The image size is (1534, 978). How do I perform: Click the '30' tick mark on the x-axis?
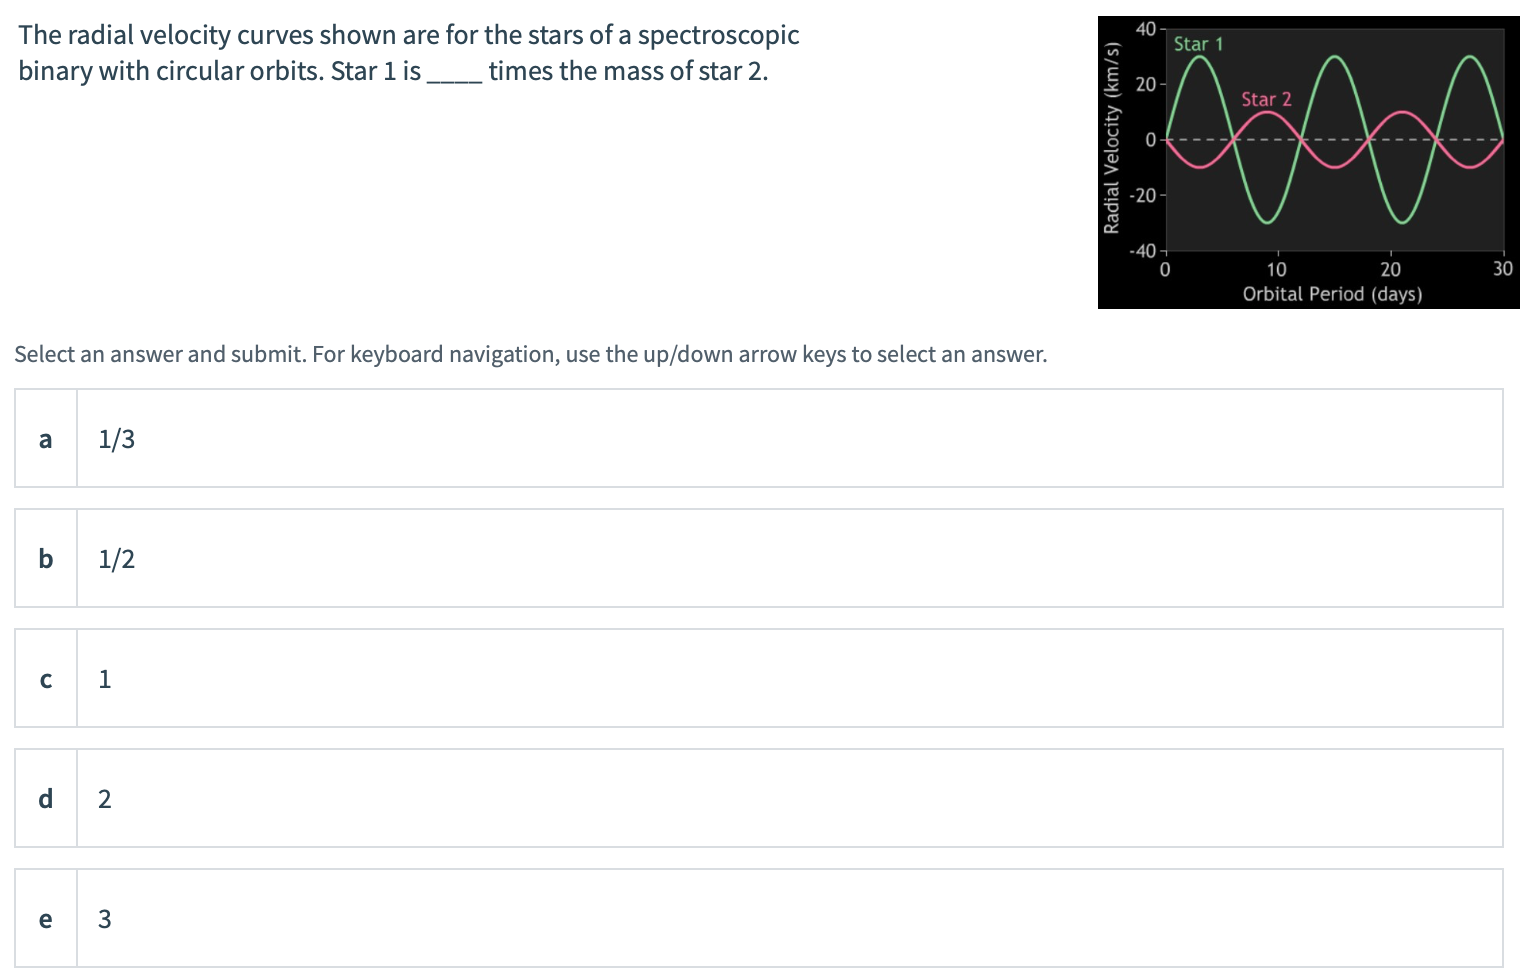[x=1503, y=269]
